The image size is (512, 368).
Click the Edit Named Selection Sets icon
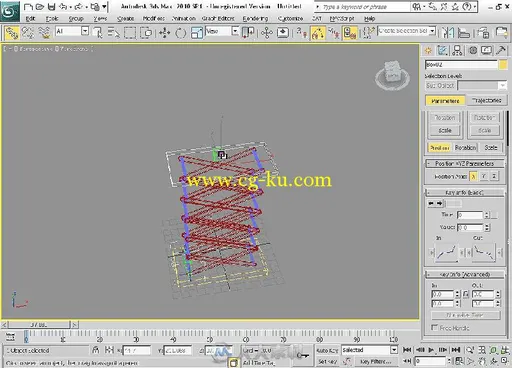click(x=368, y=33)
